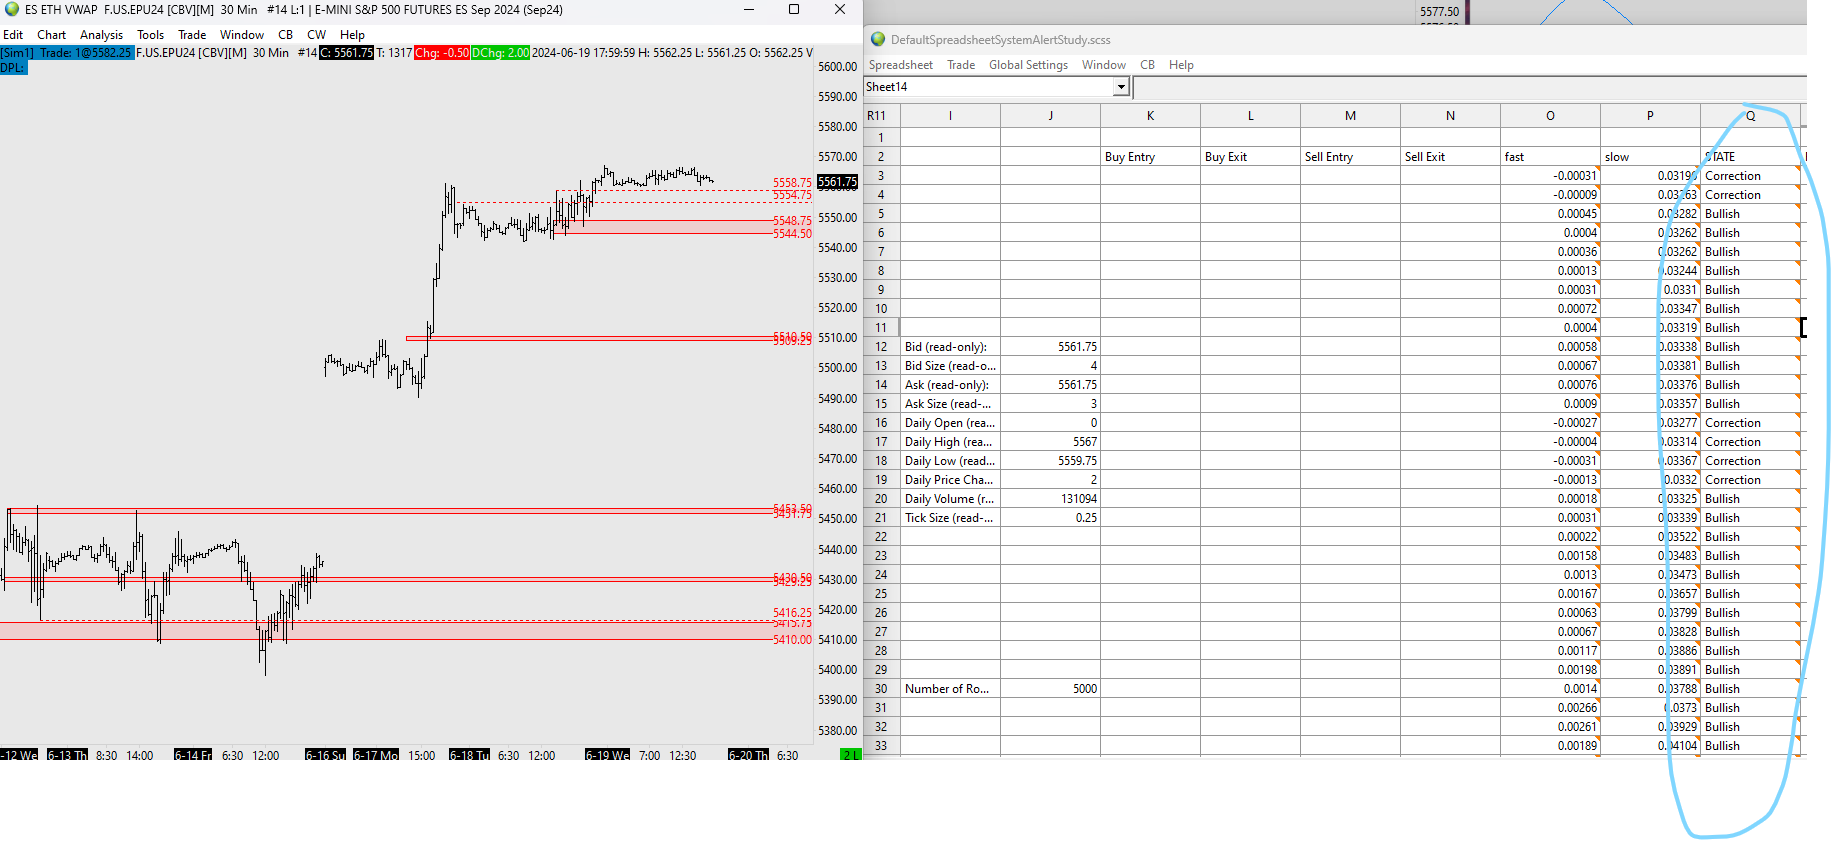The image size is (1831, 842).
Task: Click the 5561.75 current price marker on chart scale
Action: coord(837,182)
